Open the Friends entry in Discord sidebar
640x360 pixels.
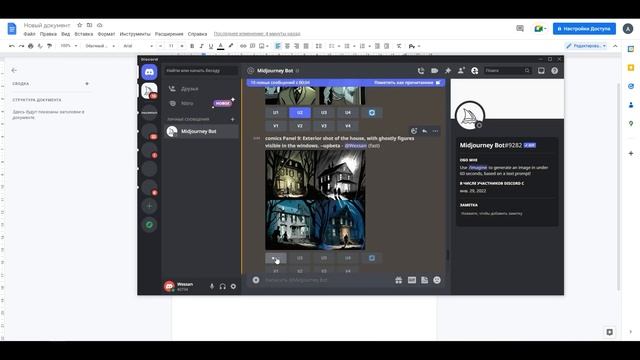[x=201, y=89]
